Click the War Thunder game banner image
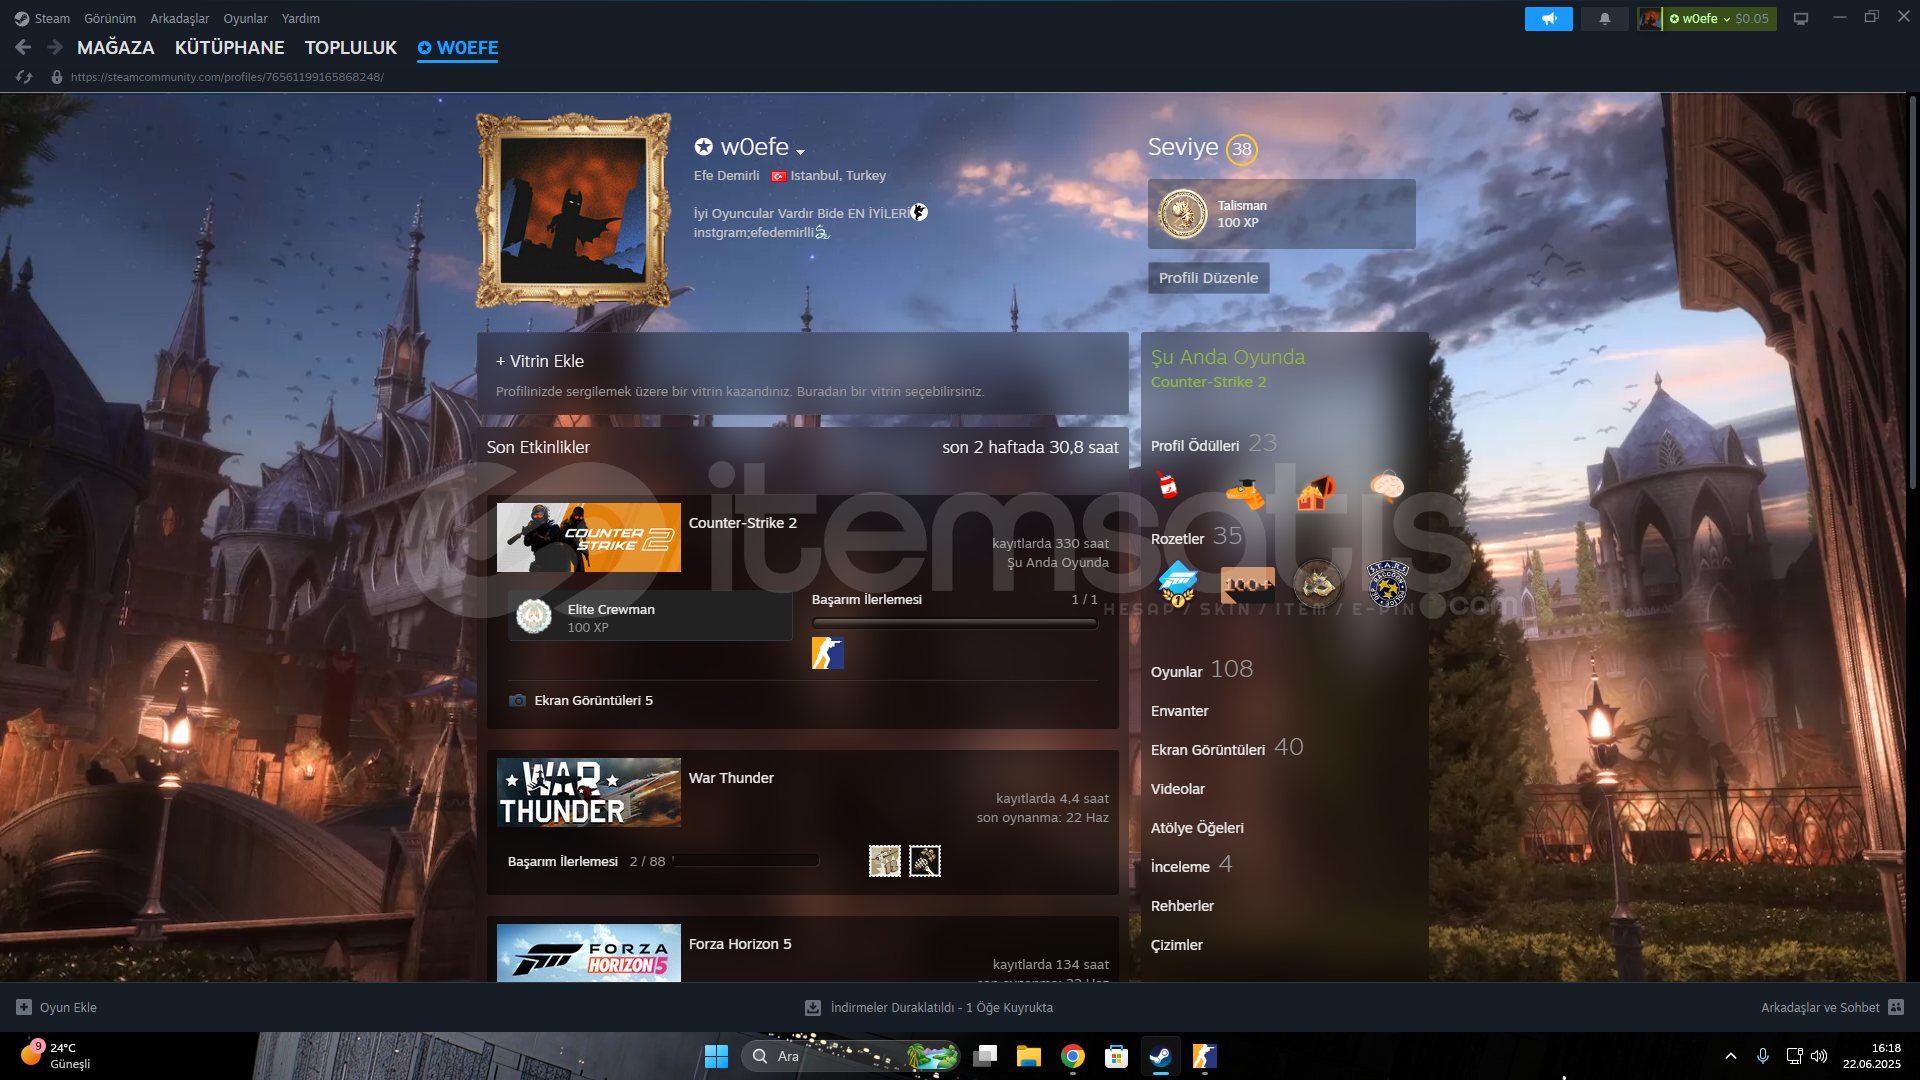This screenshot has height=1080, width=1920. 589,792
